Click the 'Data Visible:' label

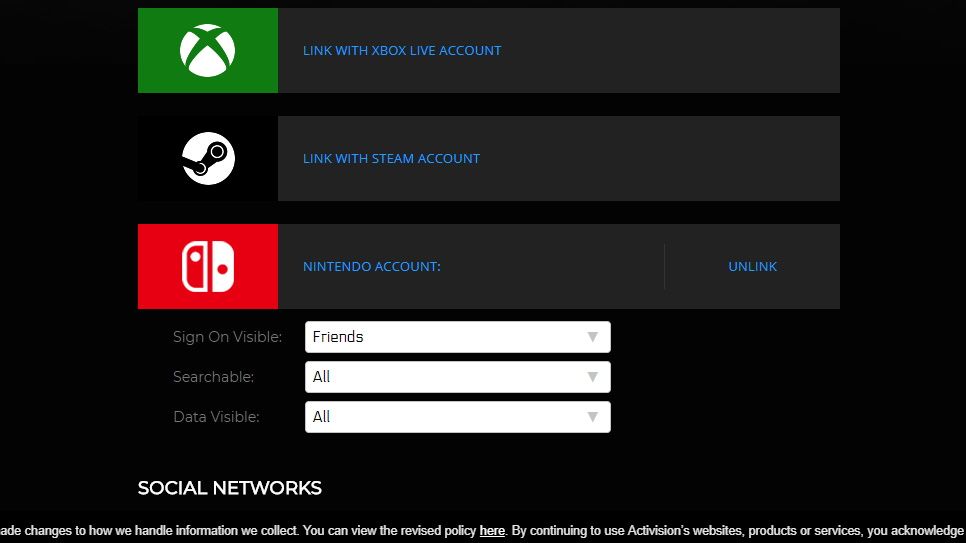tap(216, 417)
